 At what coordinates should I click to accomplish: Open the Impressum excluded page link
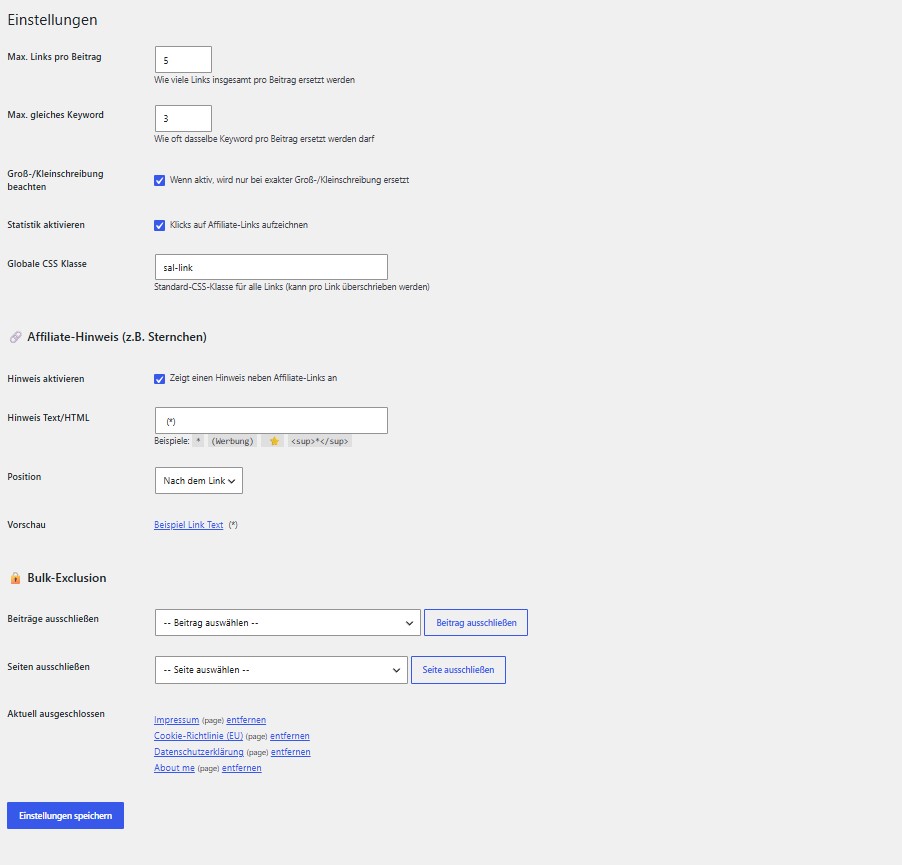point(176,720)
